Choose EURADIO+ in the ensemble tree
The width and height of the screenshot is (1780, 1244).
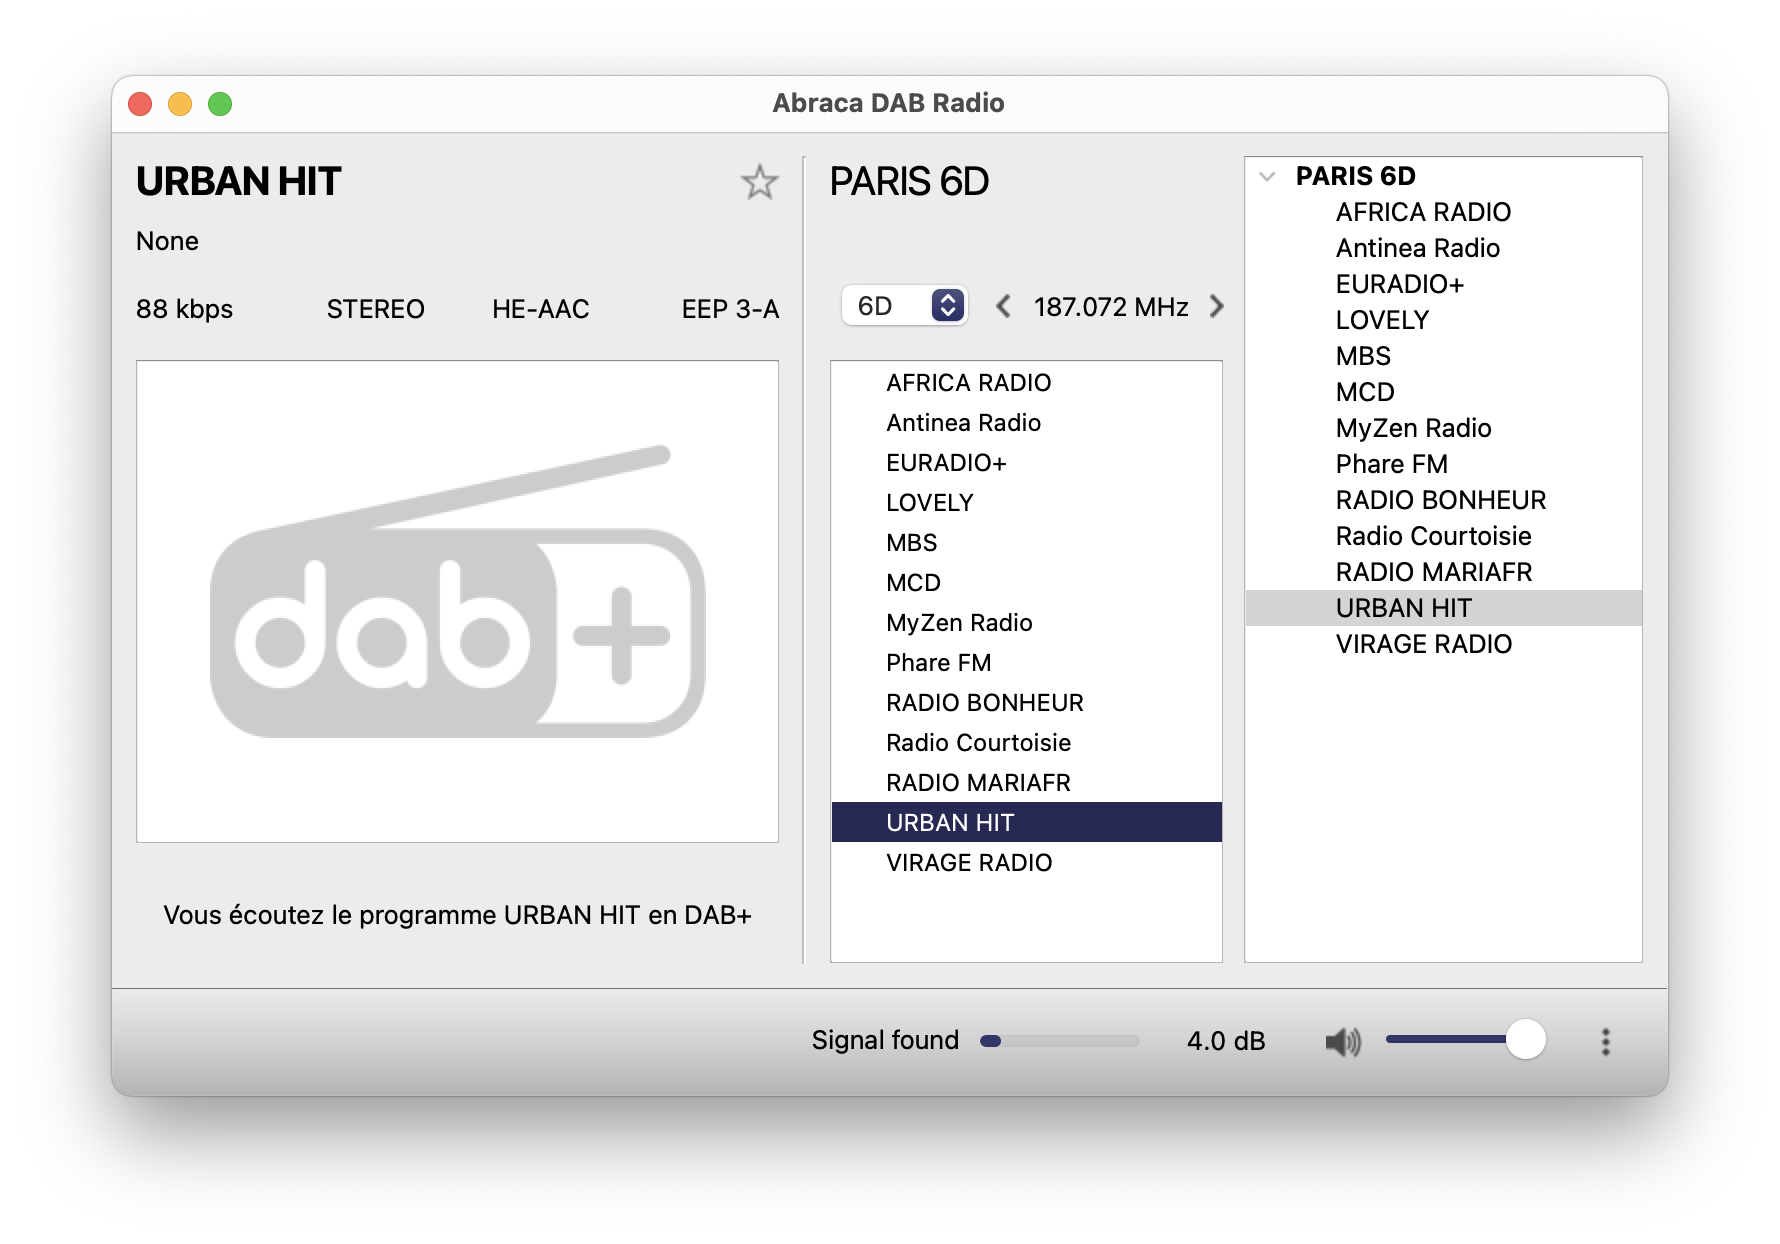1443,284
